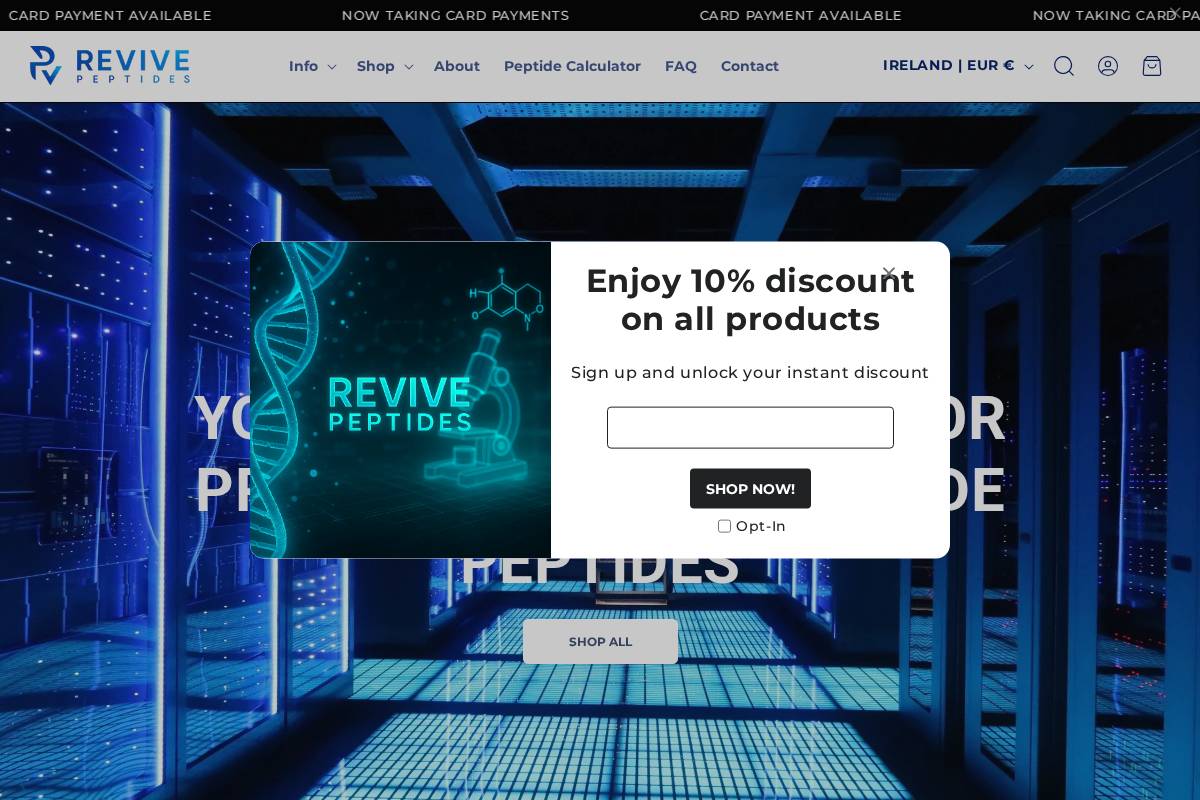Dismiss the announcement bar close icon
The height and width of the screenshot is (800, 1200).
click(1174, 12)
